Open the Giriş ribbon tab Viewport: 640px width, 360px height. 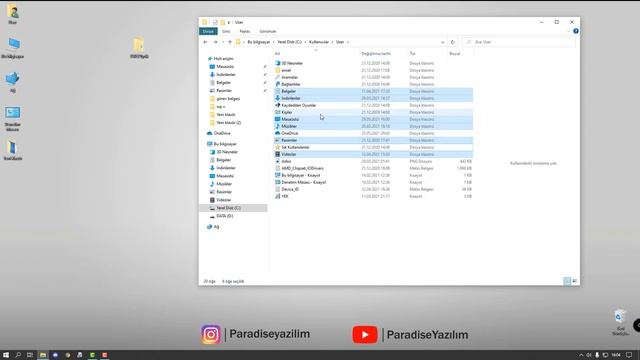[226, 31]
